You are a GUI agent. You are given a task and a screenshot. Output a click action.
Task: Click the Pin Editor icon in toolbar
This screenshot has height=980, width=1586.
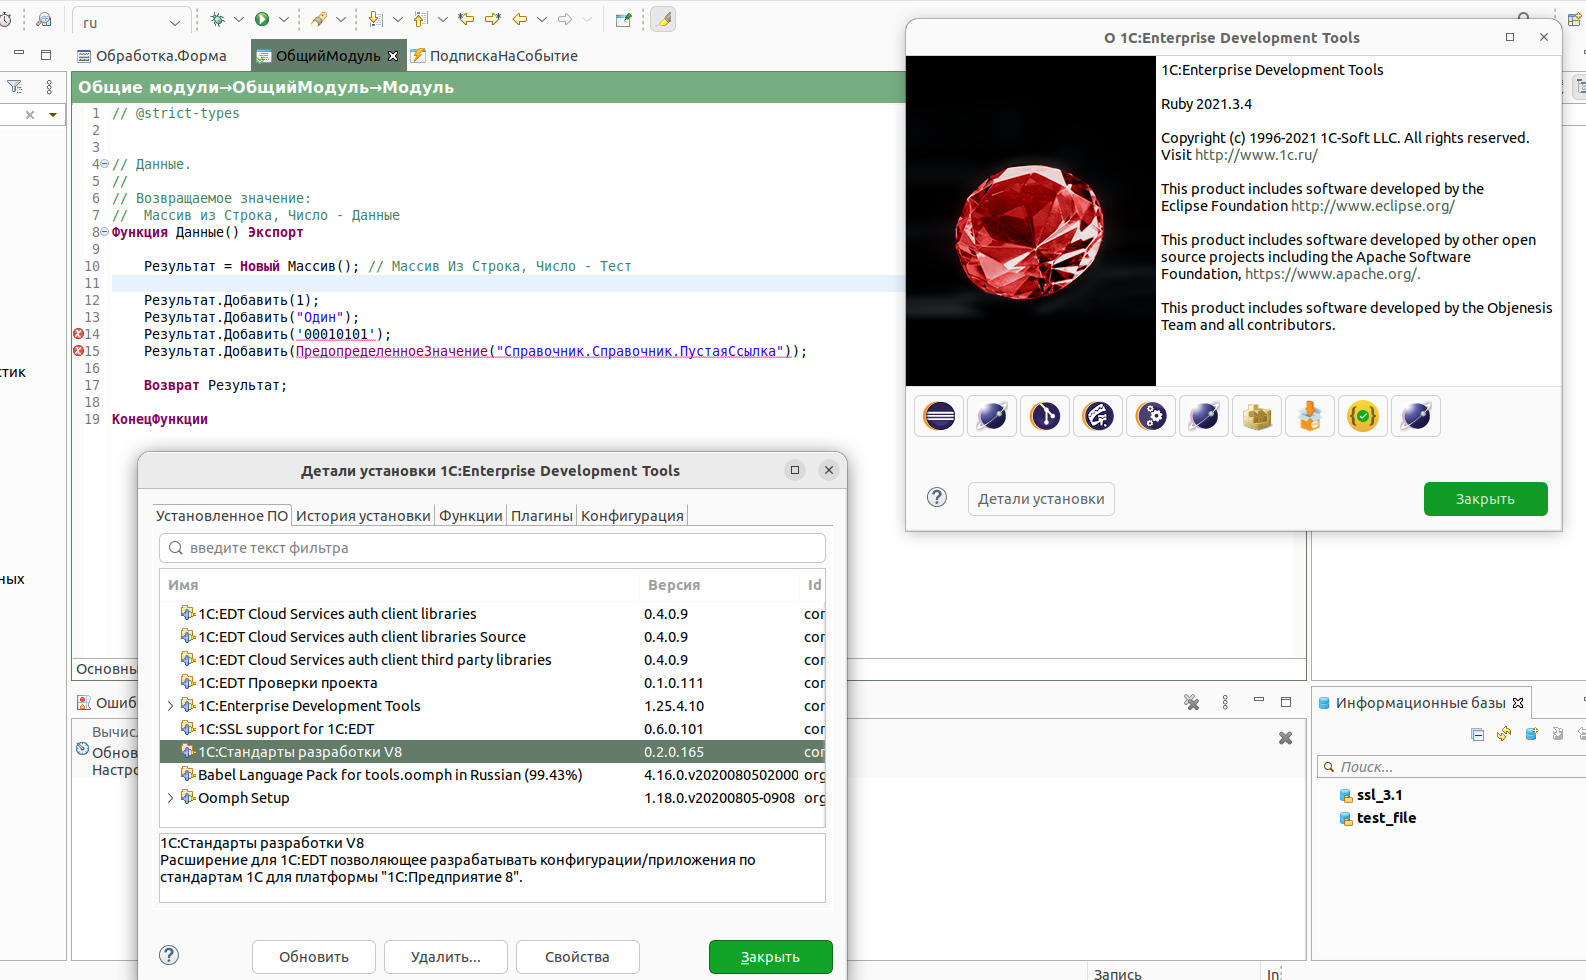624,19
